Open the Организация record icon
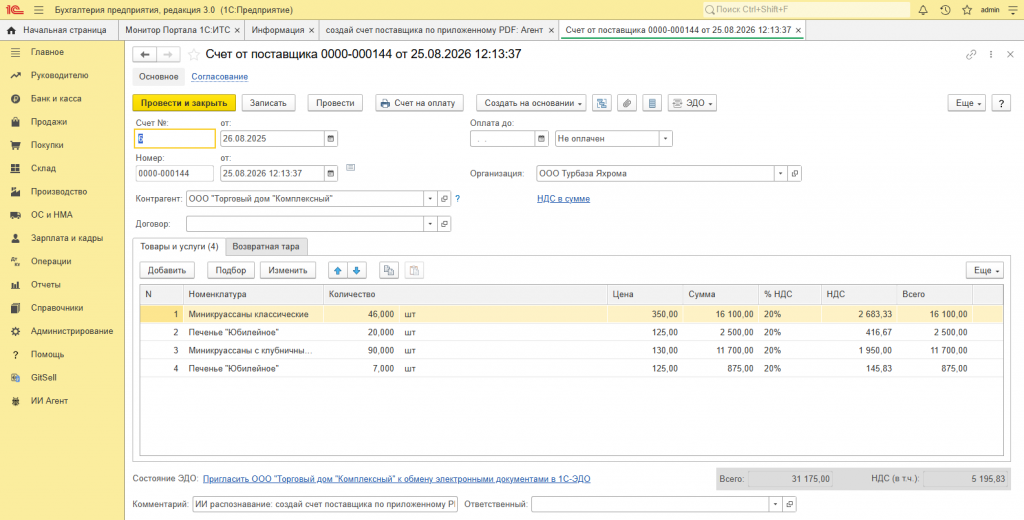This screenshot has width=1024, height=520. 794,174
